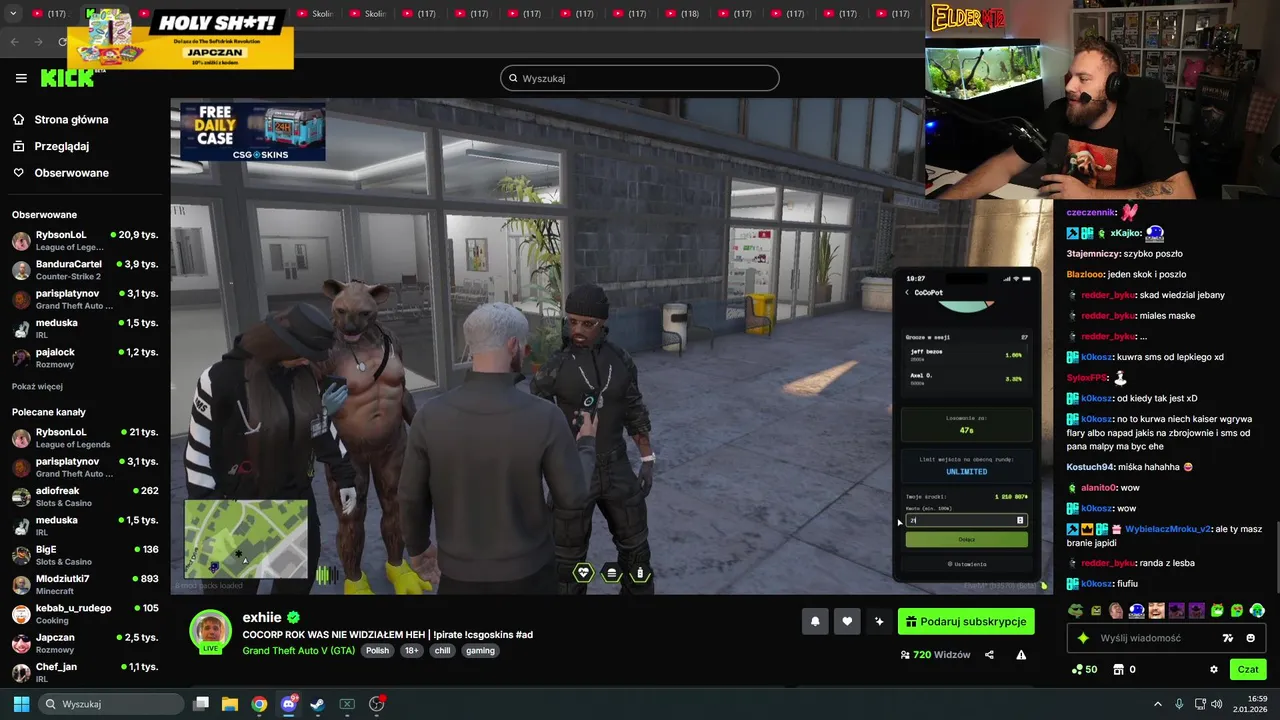
Task: Open the chat settings gear
Action: (x=1214, y=669)
